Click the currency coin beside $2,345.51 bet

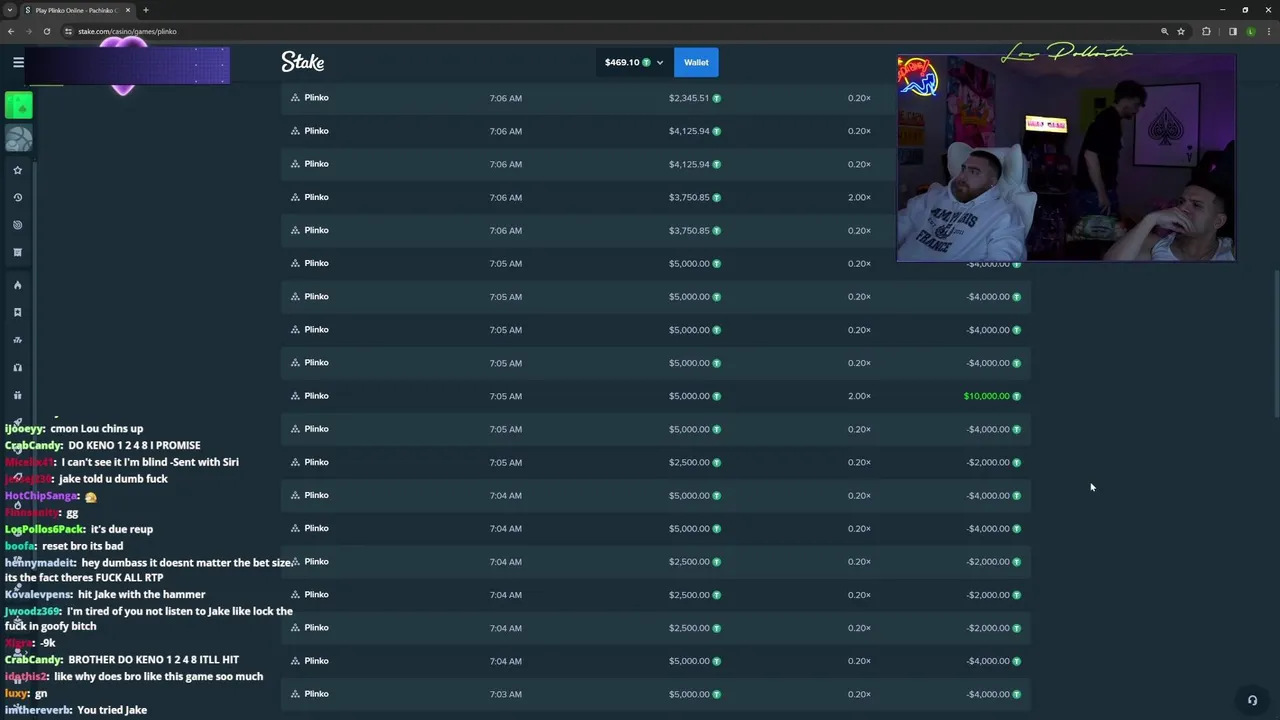click(716, 98)
